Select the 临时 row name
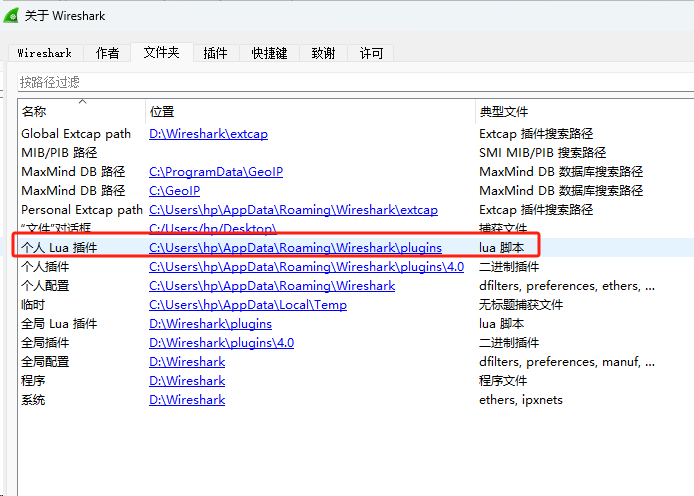This screenshot has width=694, height=496. 33,305
